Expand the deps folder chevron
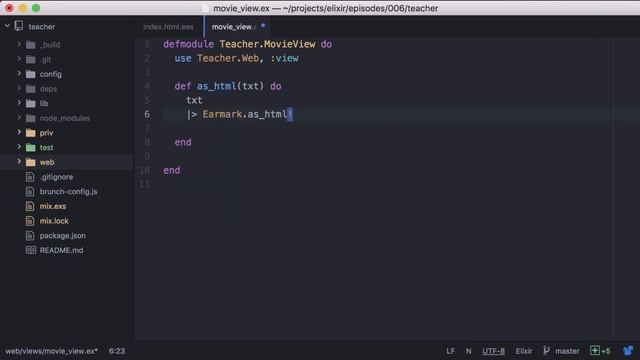The height and width of the screenshot is (360, 640). pos(19,88)
